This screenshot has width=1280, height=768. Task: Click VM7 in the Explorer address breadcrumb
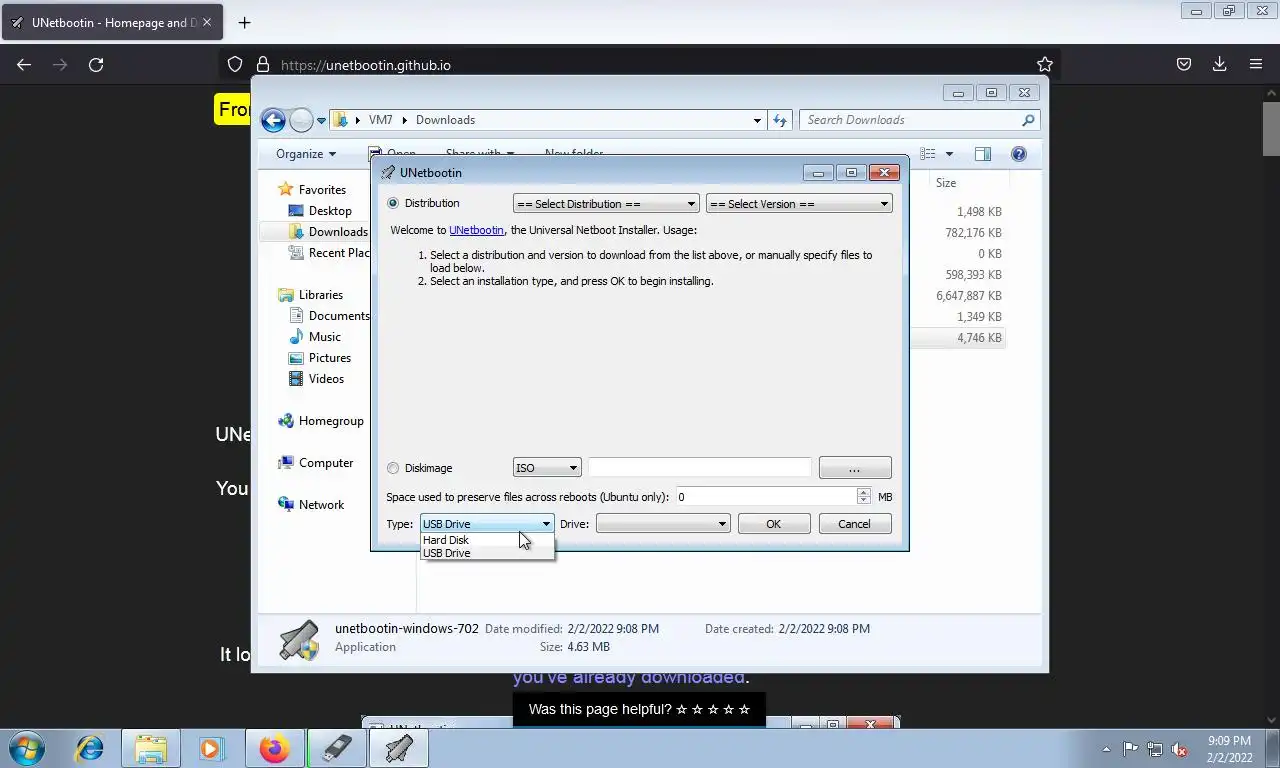pyautogui.click(x=380, y=120)
